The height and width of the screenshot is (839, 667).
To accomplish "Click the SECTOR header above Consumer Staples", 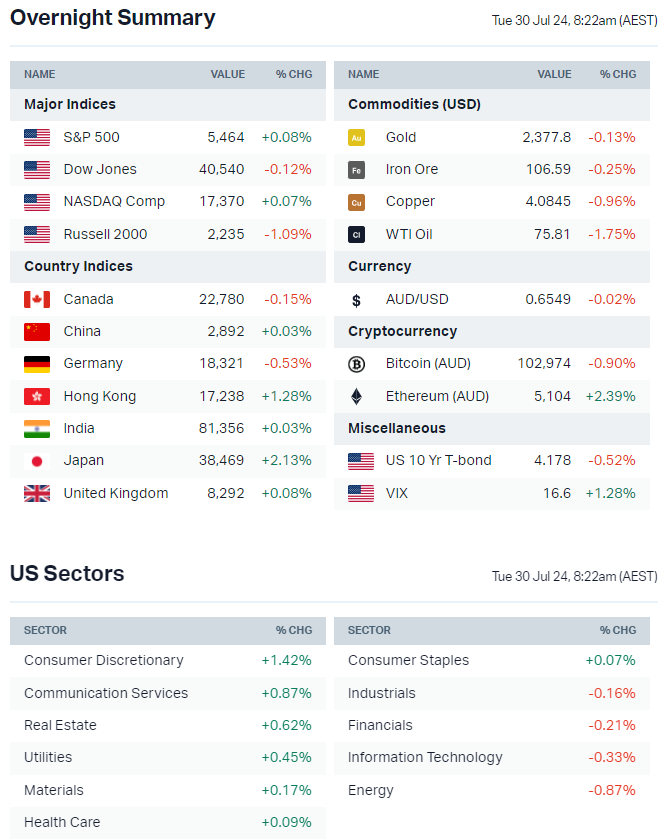I will tap(369, 630).
